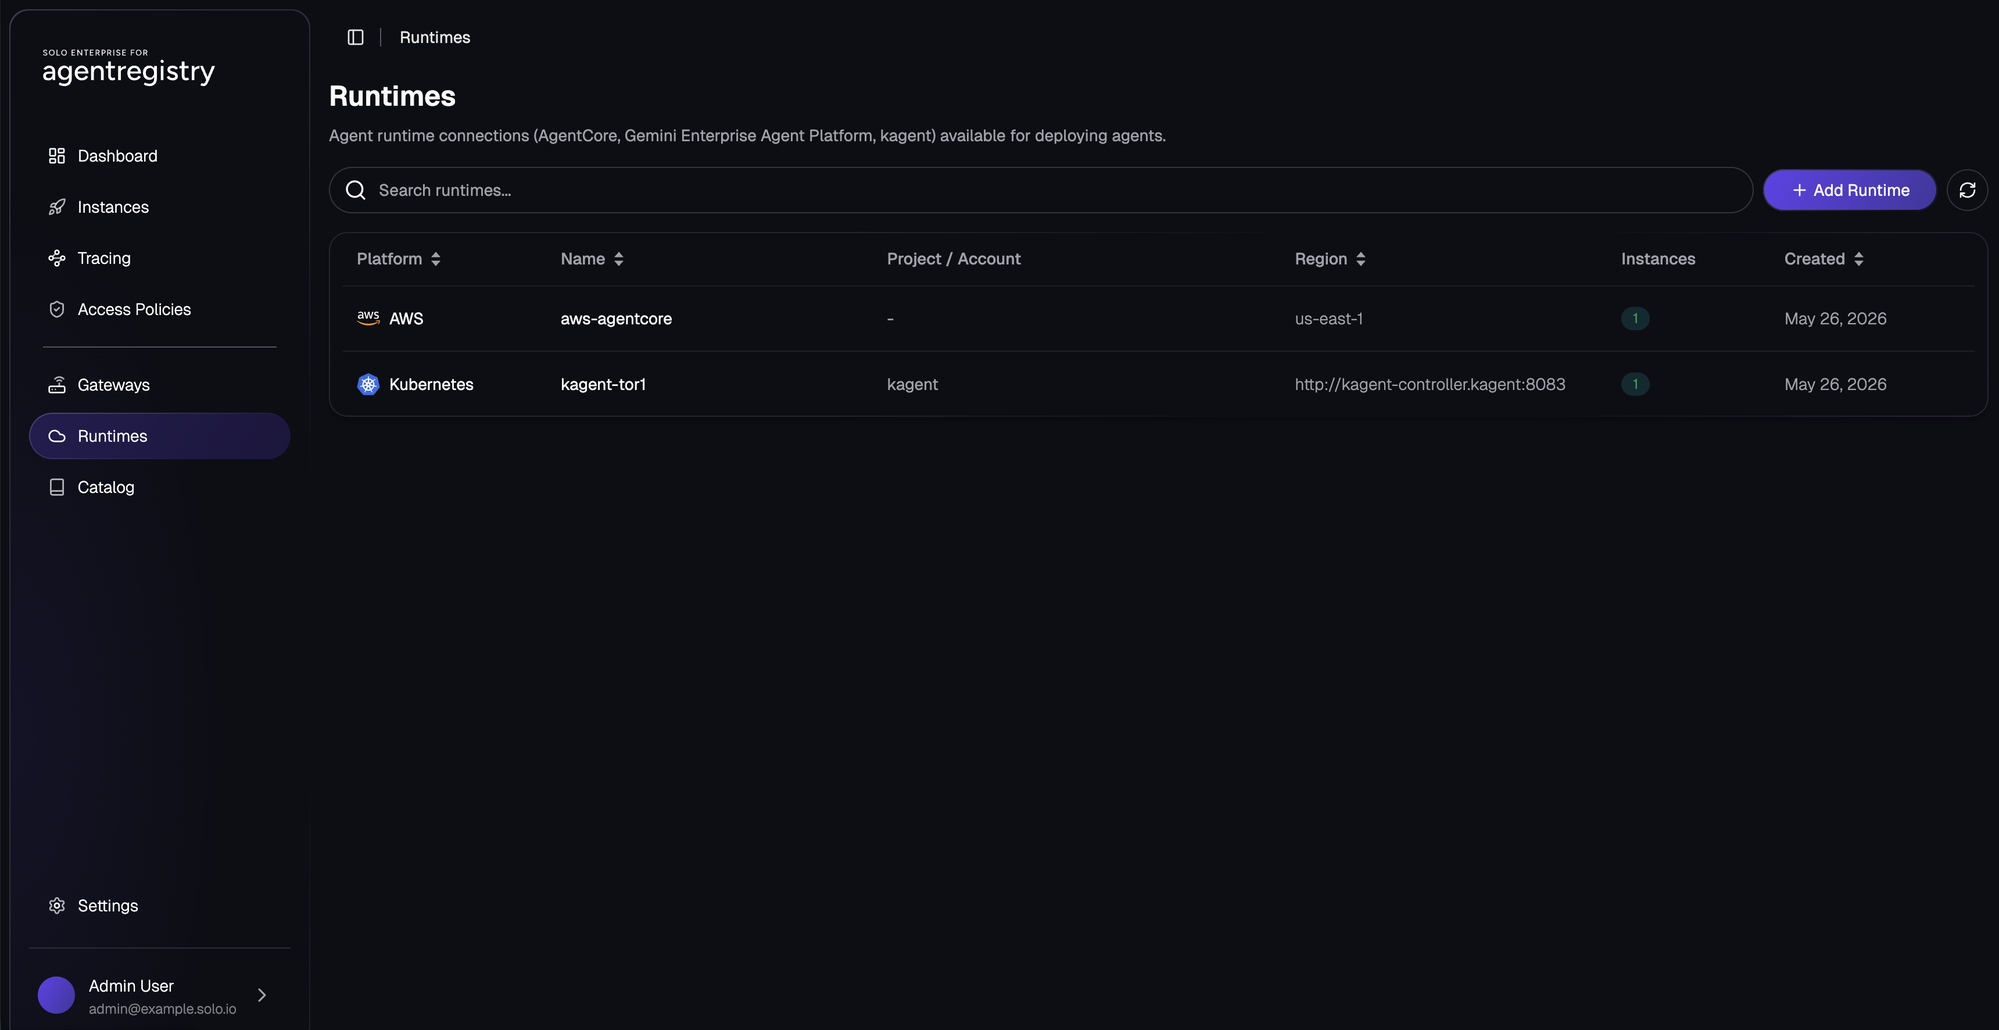Click the Kubernetes platform label
The image size is (1999, 1030).
pyautogui.click(x=431, y=384)
